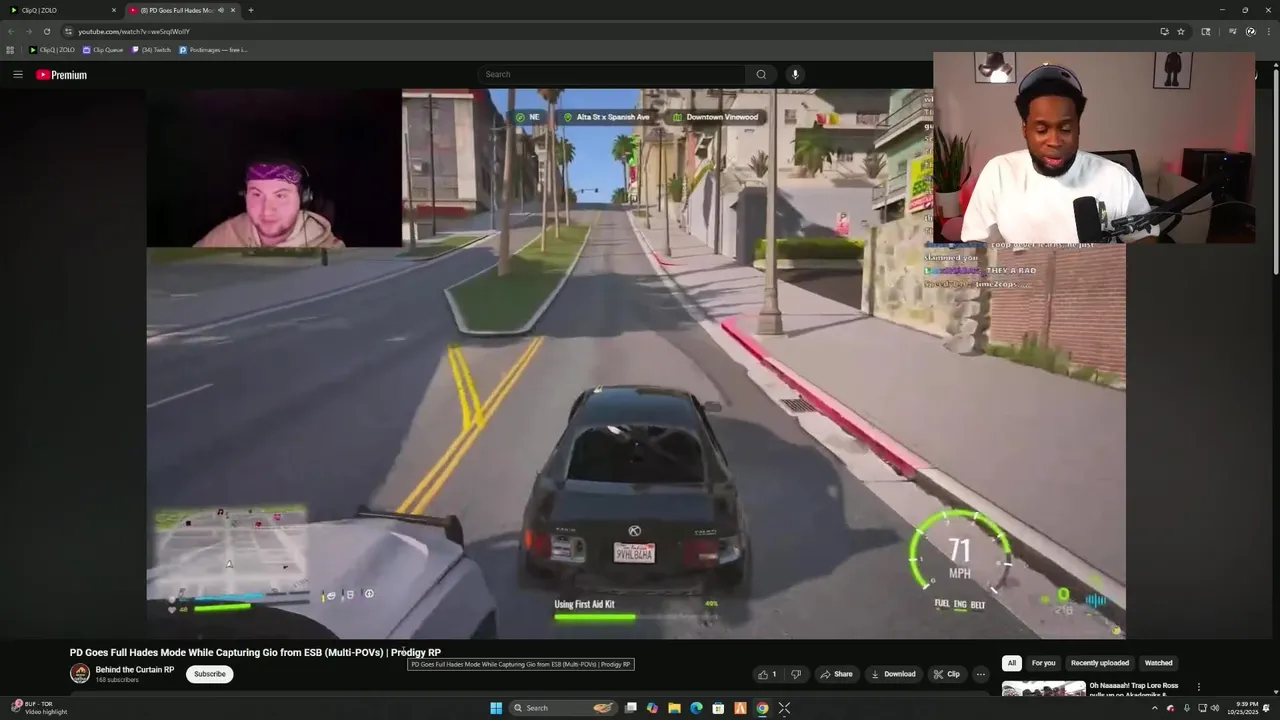Subscribe to Behind the Curtain RP
Viewport: 1280px width, 720px height.
pos(209,674)
